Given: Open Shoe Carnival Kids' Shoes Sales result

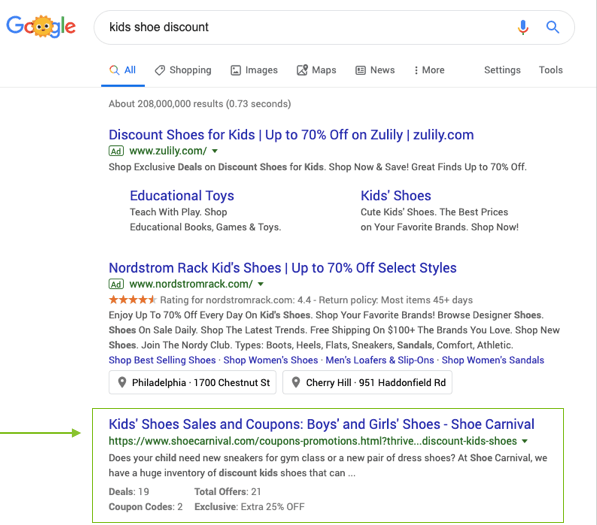Looking at the screenshot, I should (321, 424).
